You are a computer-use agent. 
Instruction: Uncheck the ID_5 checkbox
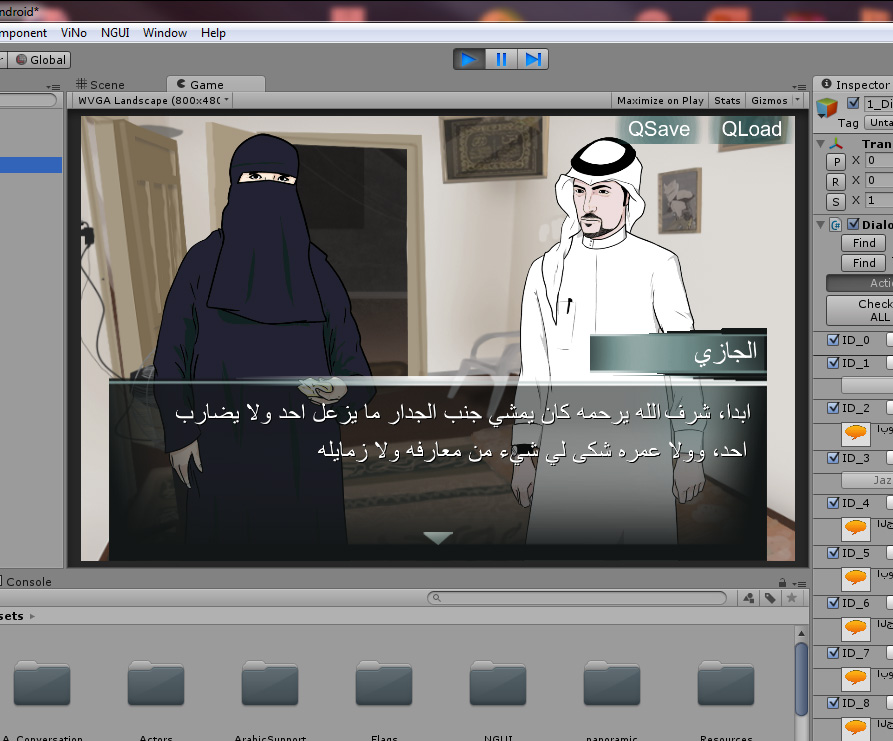click(x=834, y=553)
